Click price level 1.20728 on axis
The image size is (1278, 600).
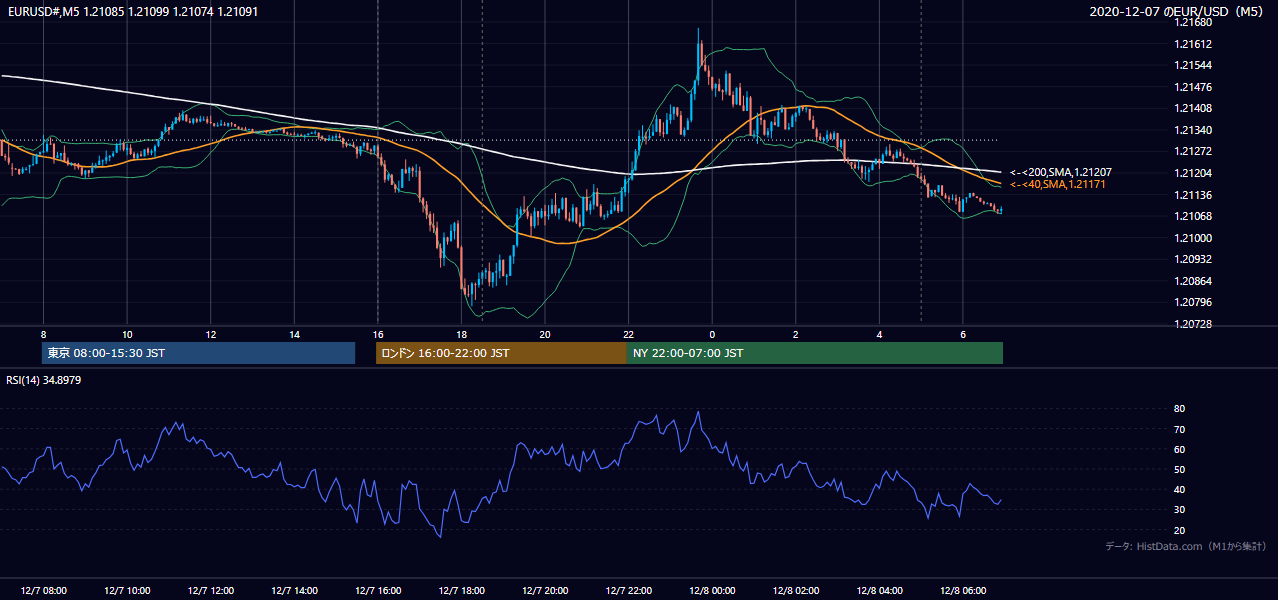click(1195, 324)
